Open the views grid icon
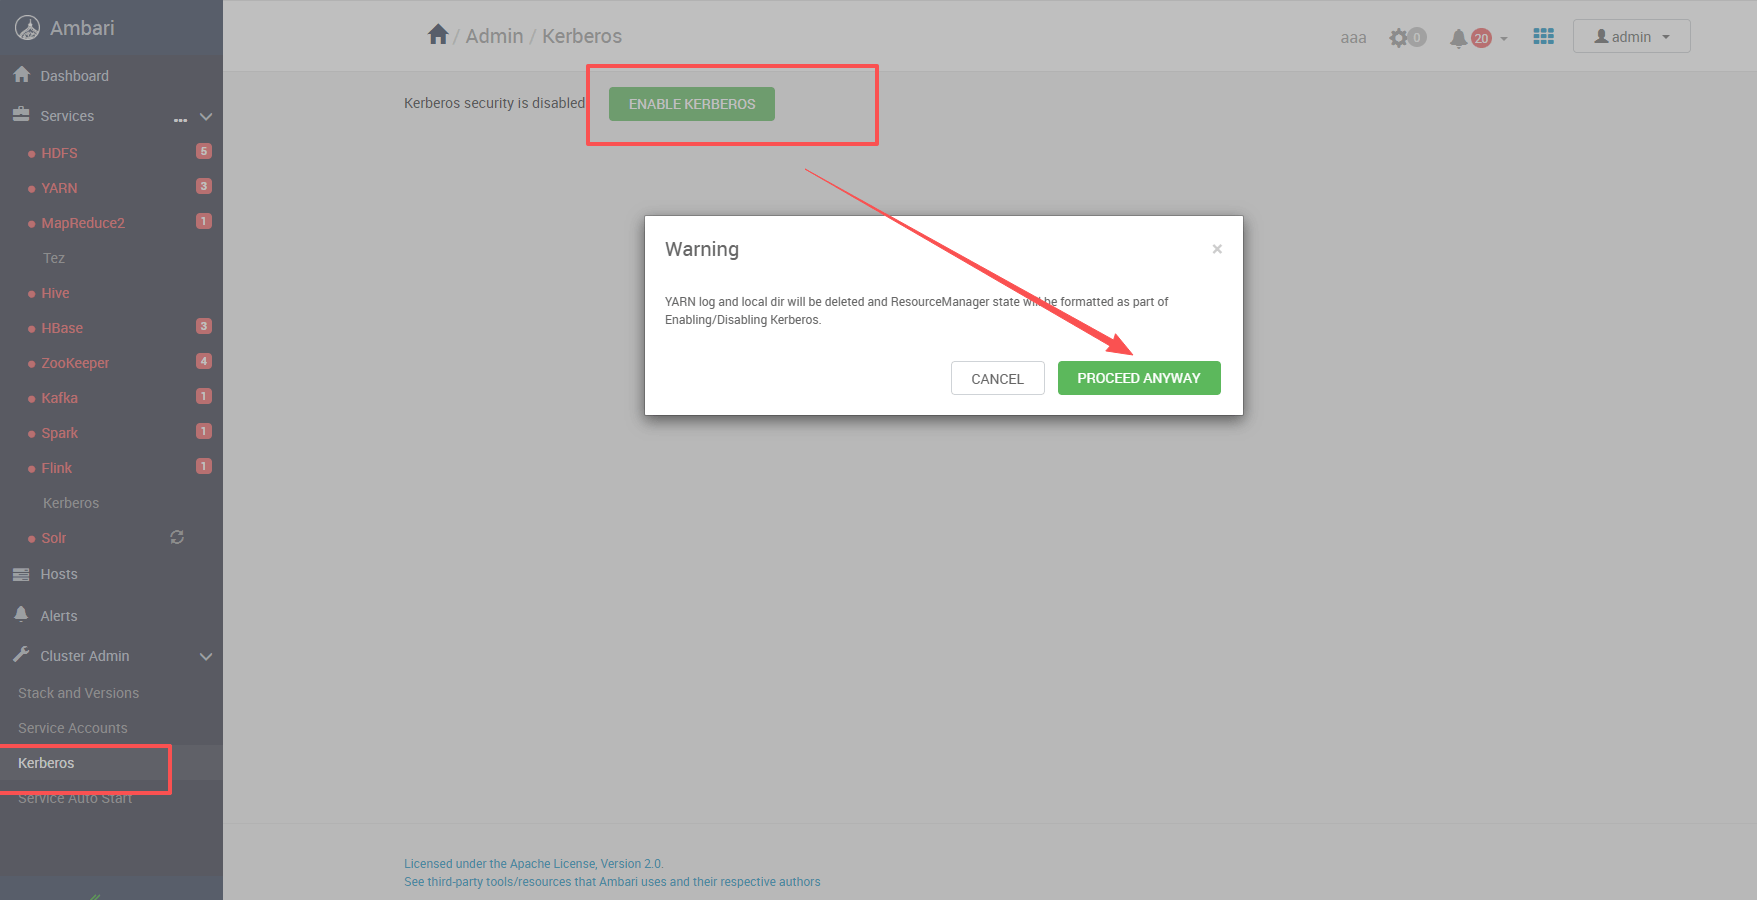 point(1544,36)
